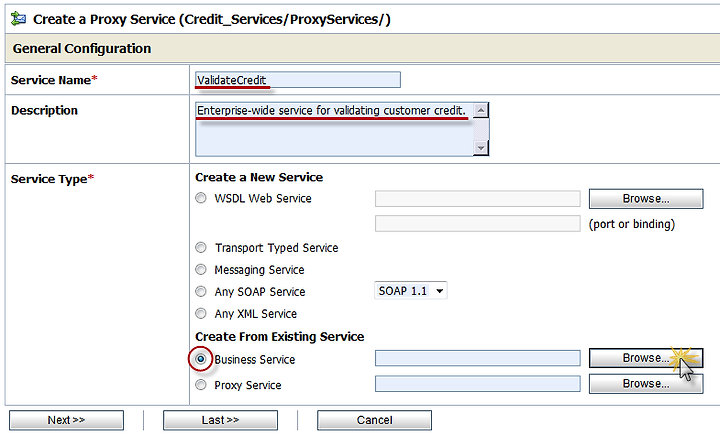Click inside the Description text area
This screenshot has width=720, height=446.
coord(334,129)
